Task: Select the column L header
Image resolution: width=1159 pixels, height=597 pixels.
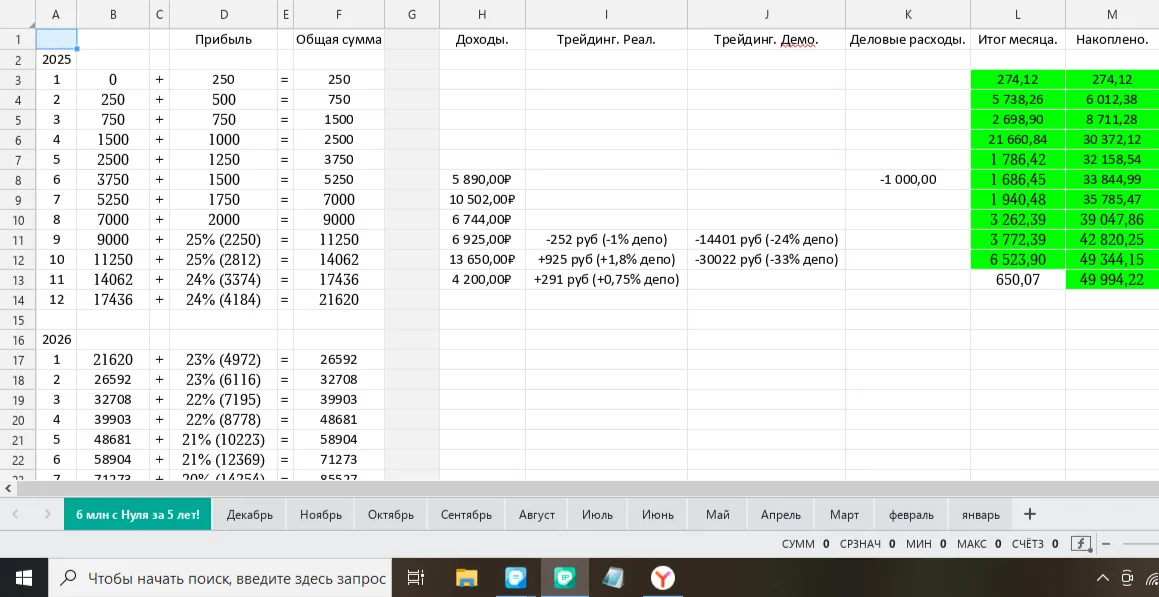Action: click(1018, 14)
